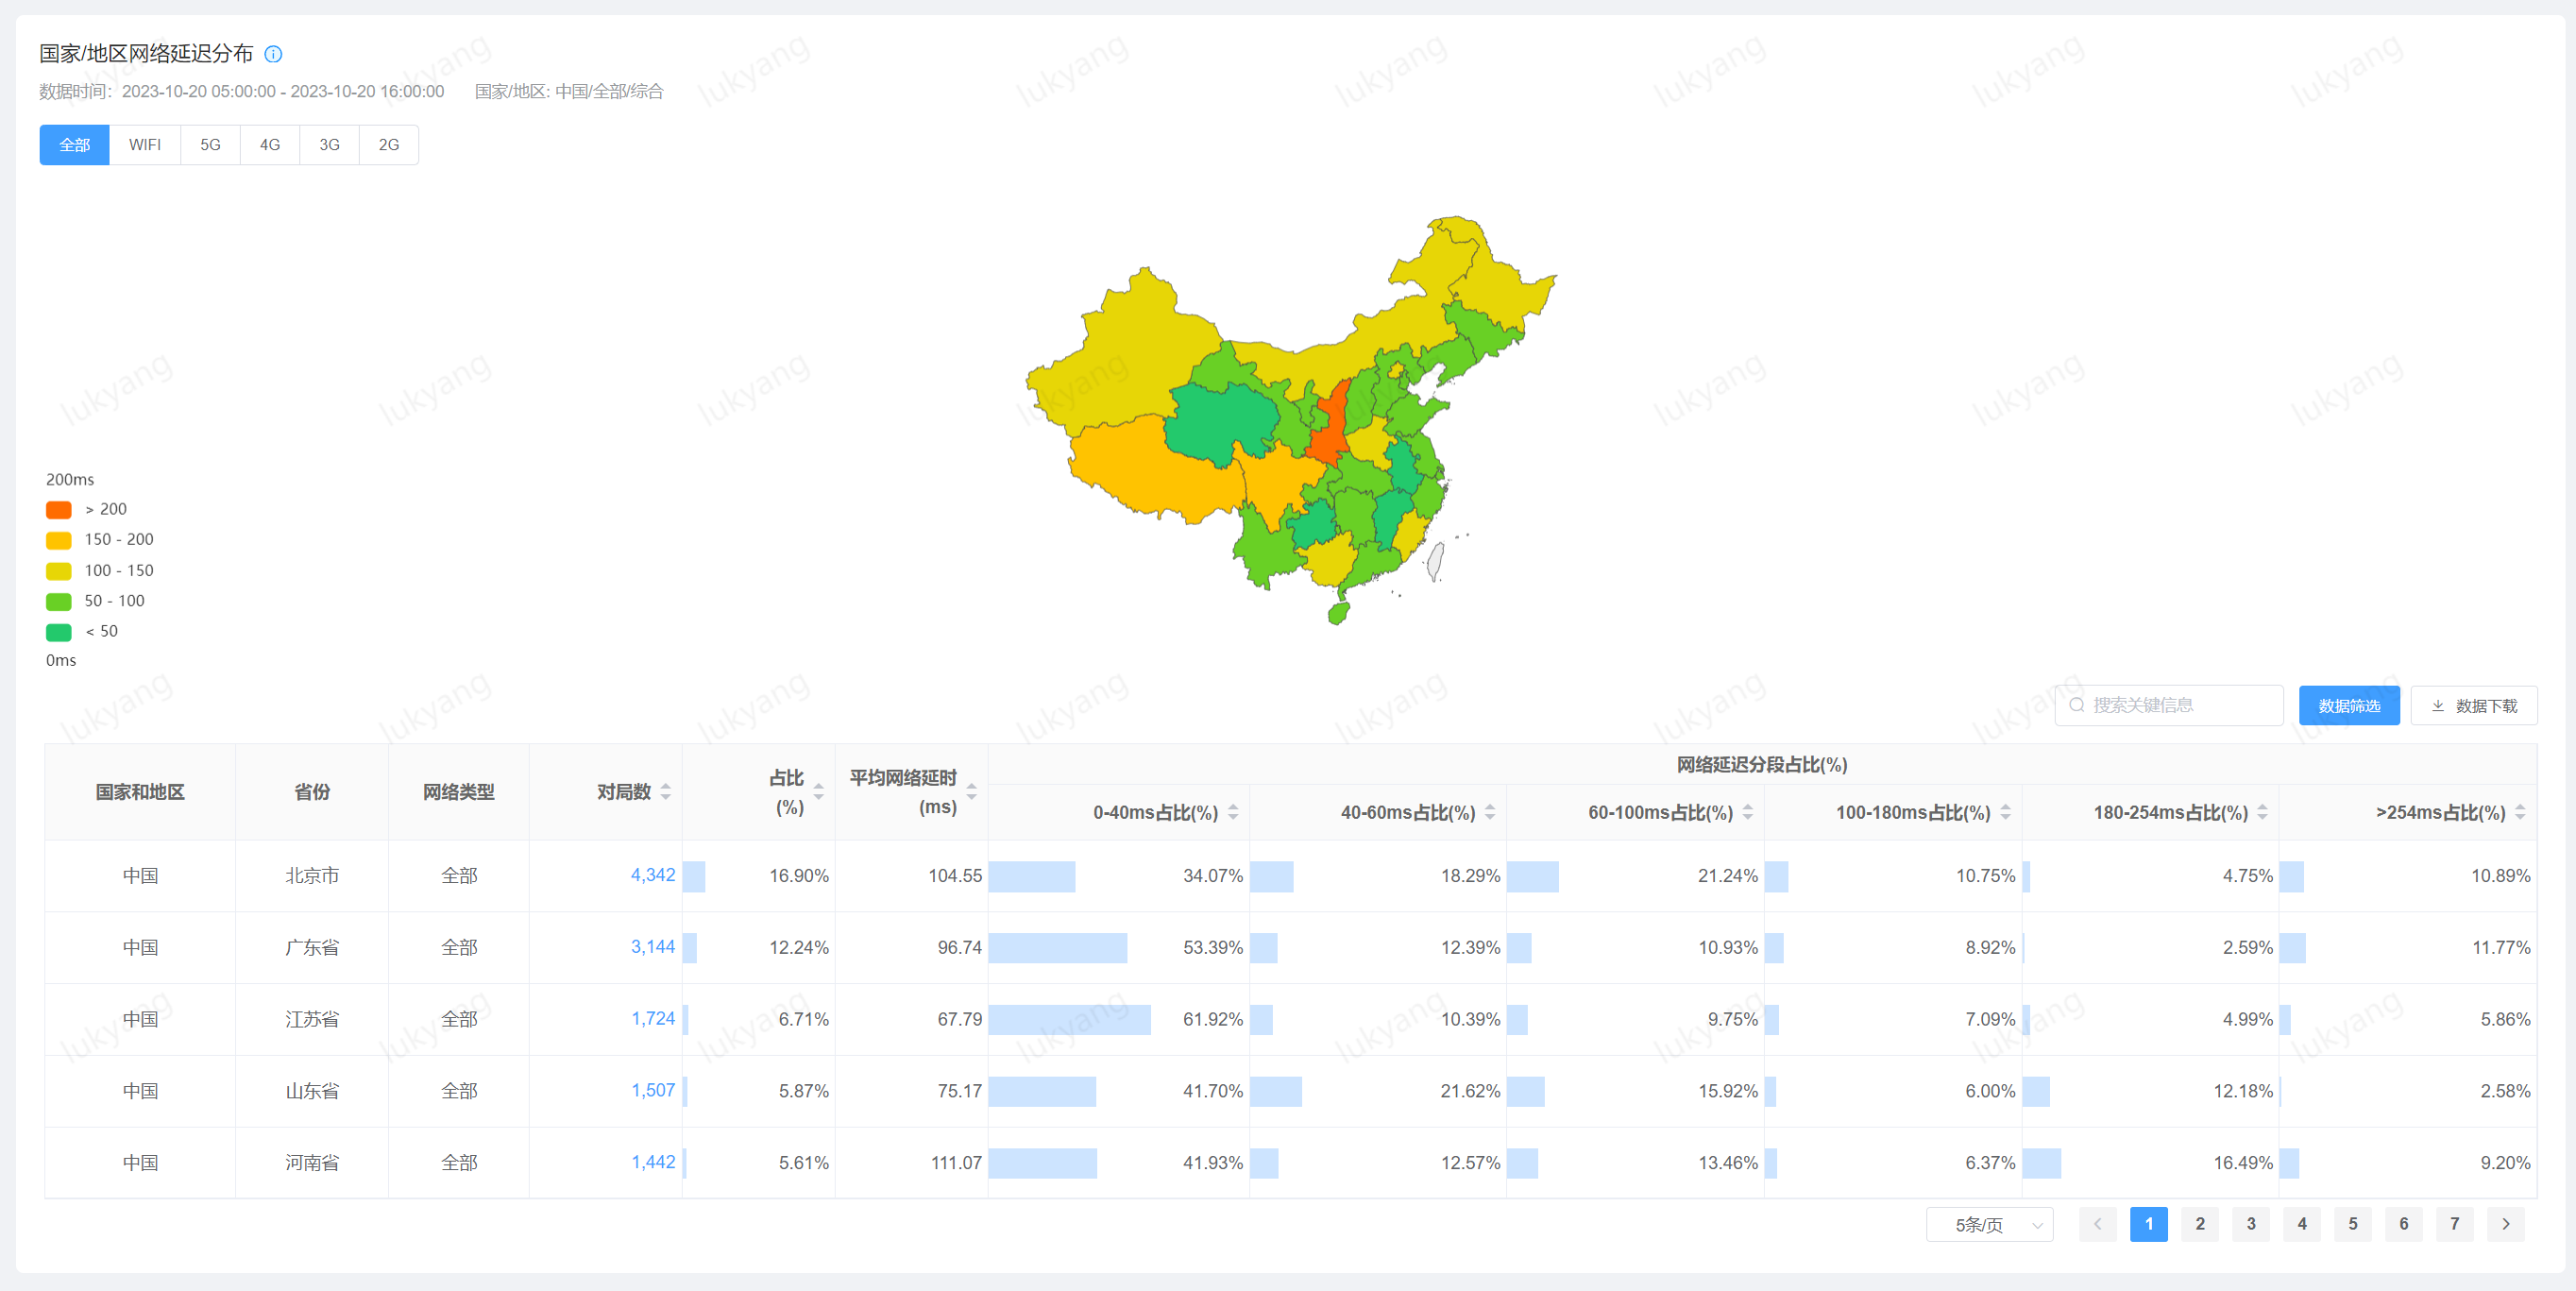
Task: Open the 5条/页 page size dropdown
Action: pos(1989,1225)
